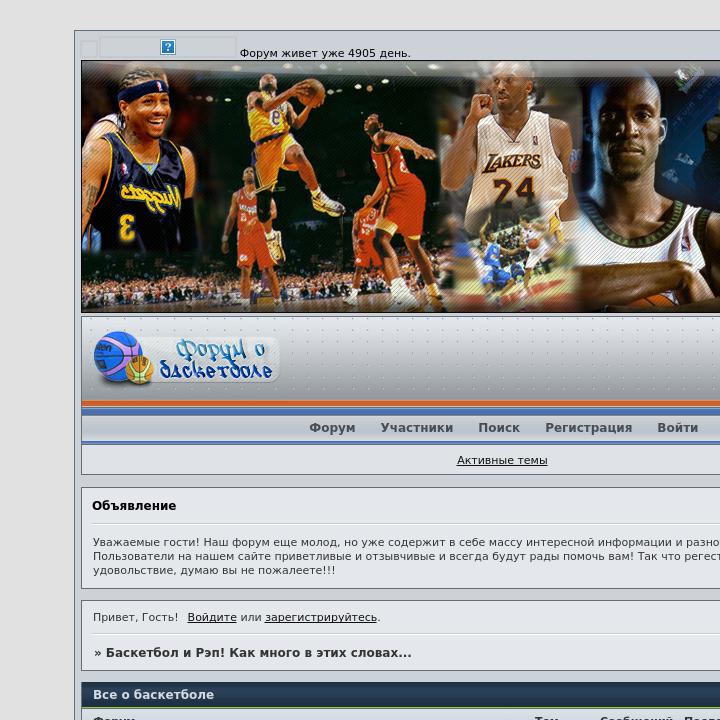Click the text 'Форум живет уже 4905 день.'
Image resolution: width=720 pixels, height=720 pixels.
325,53
